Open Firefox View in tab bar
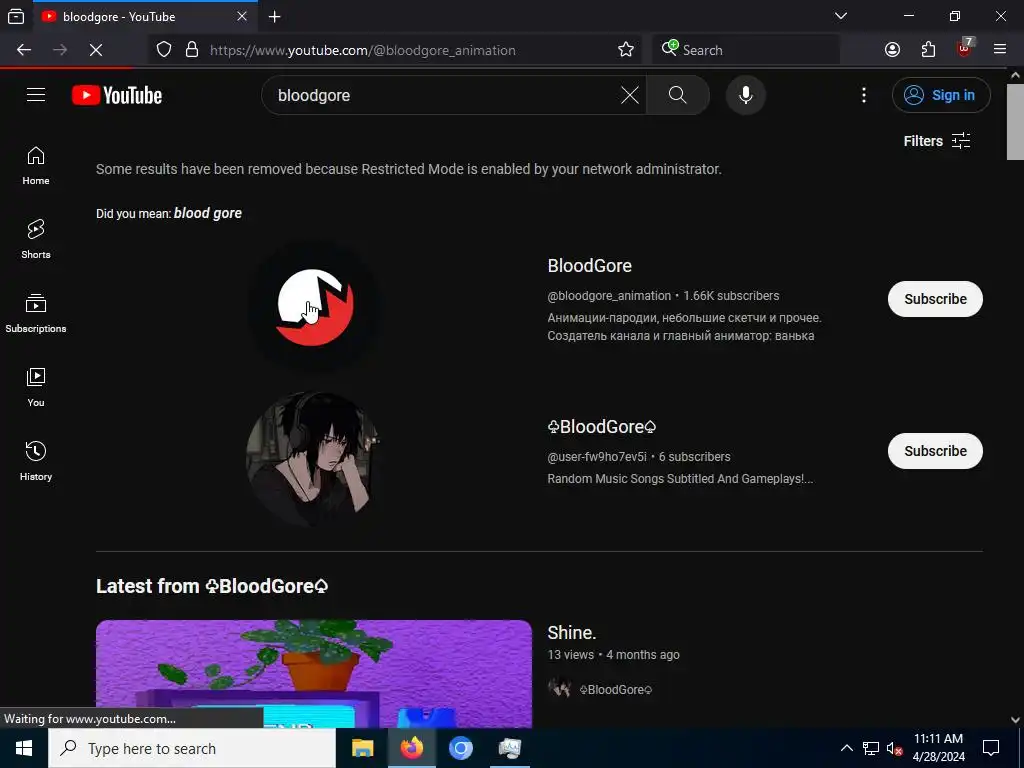The width and height of the screenshot is (1024, 768). (16, 16)
